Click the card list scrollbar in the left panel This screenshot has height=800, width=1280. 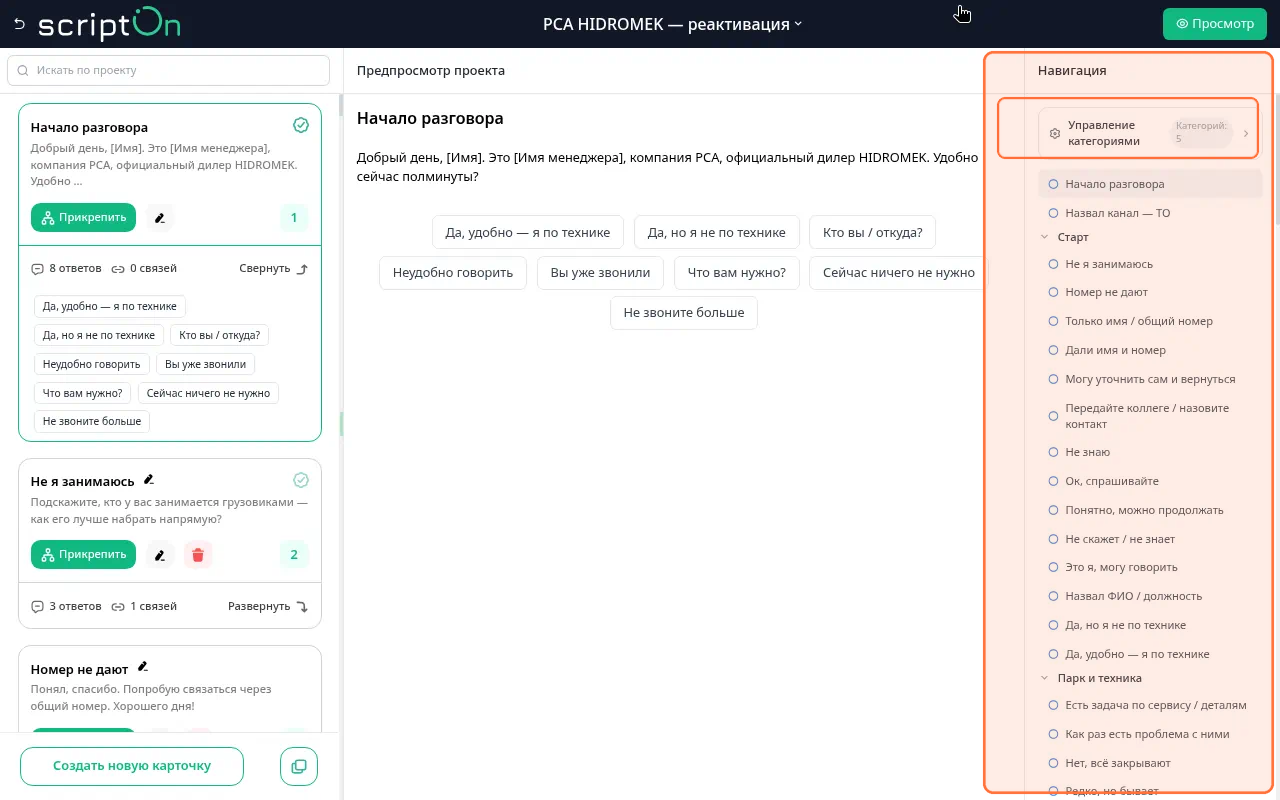tap(341, 107)
